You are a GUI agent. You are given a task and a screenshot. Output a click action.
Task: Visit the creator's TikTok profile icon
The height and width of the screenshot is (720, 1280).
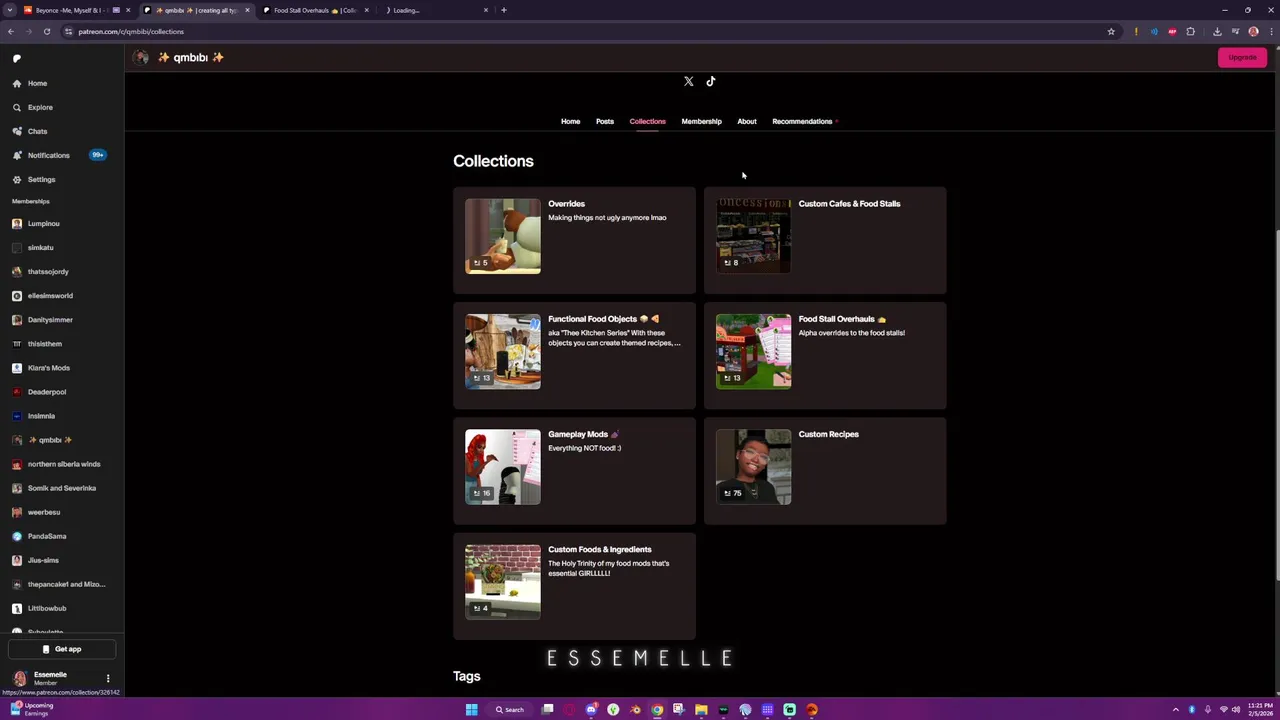click(711, 81)
